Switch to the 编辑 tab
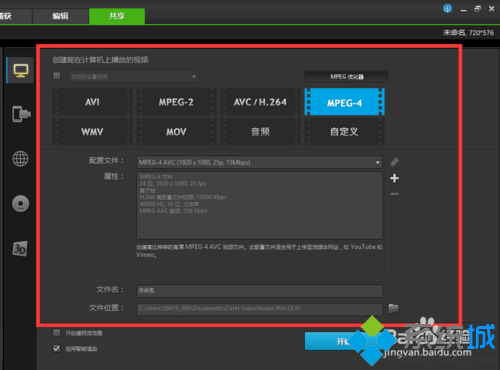 (x=60, y=16)
